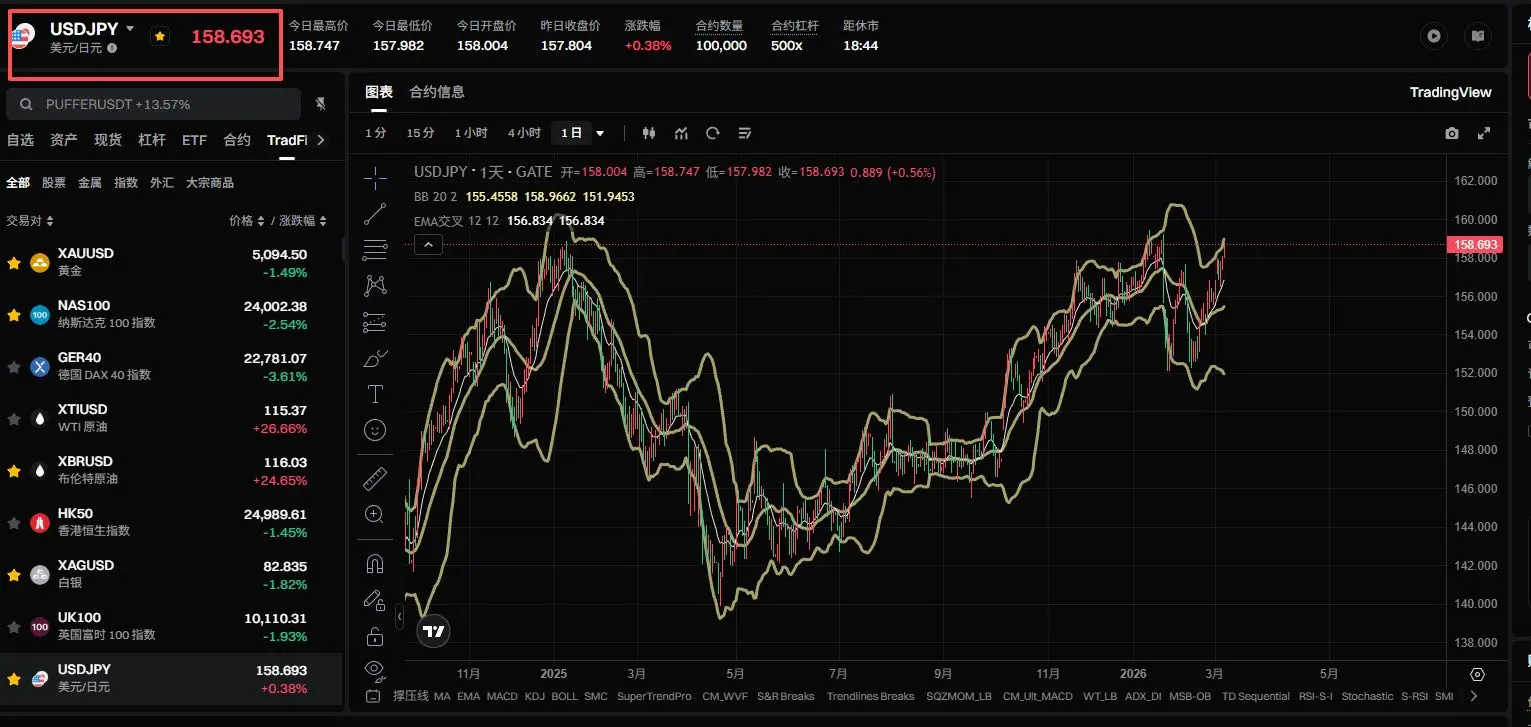This screenshot has width=1531, height=727.
Task: Click the replay refresh icon in toolbar
Action: tap(713, 133)
